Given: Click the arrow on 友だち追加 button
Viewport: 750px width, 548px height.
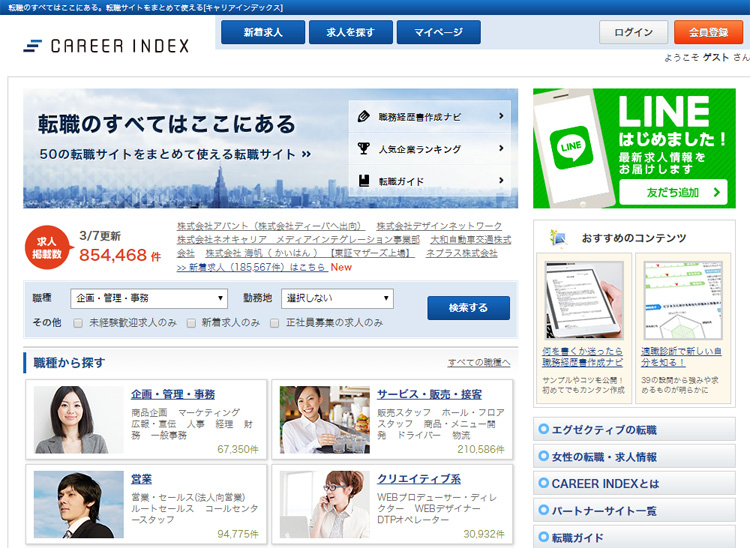Looking at the screenshot, I should tap(716, 192).
